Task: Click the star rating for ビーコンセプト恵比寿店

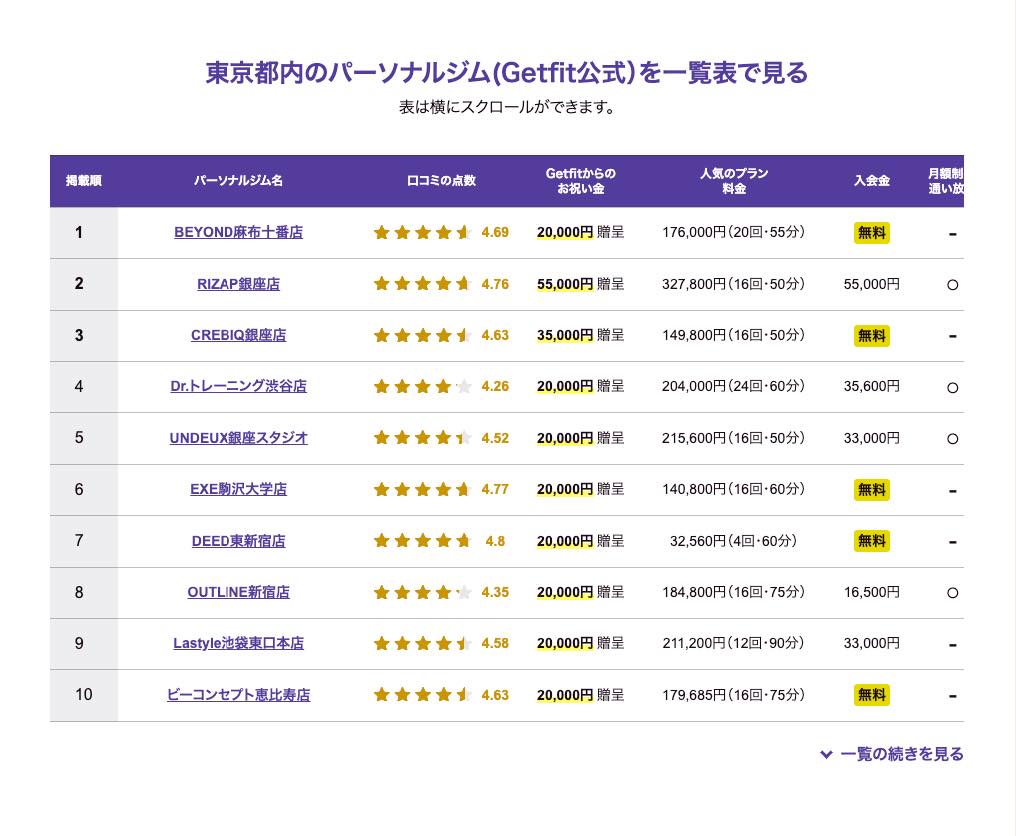Action: click(x=422, y=695)
